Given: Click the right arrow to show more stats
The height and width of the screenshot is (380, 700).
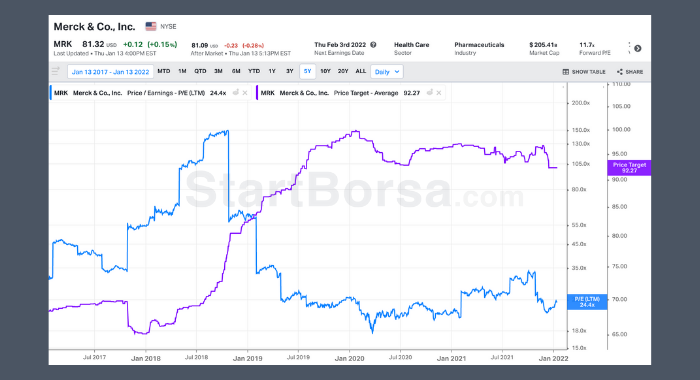Looking at the screenshot, I should [638, 48].
